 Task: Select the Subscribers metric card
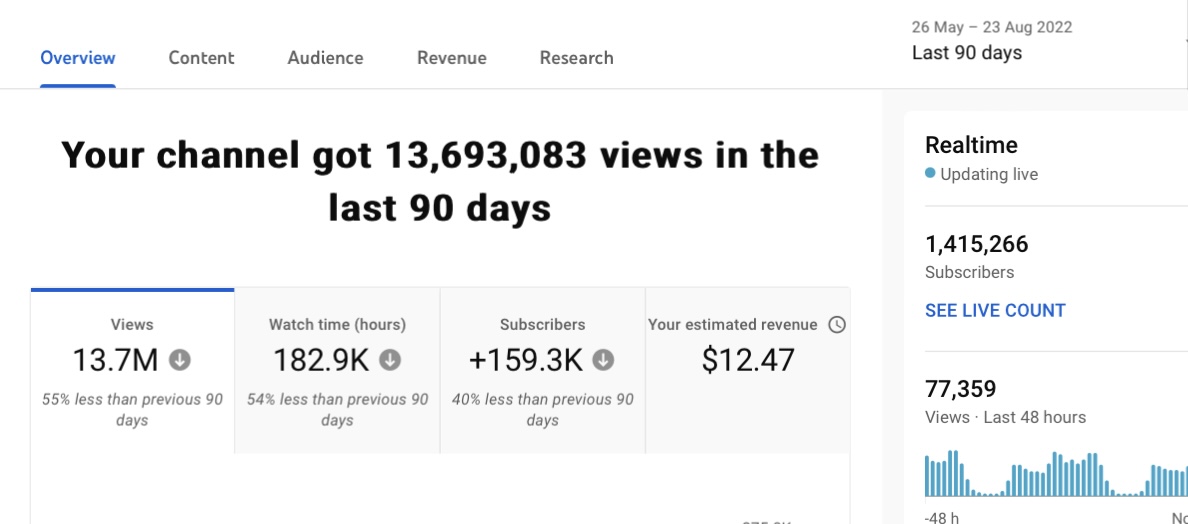pyautogui.click(x=542, y=371)
